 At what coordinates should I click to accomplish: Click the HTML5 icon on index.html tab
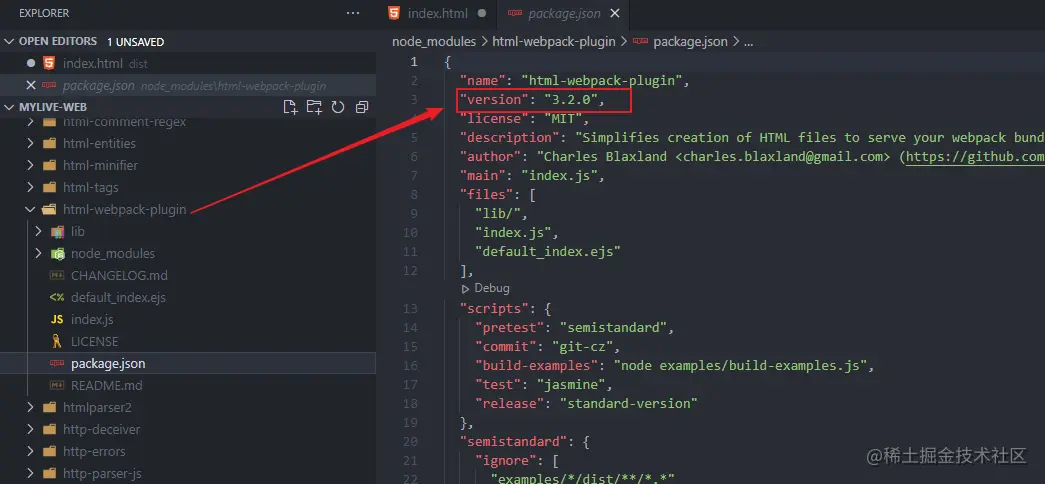(x=395, y=13)
